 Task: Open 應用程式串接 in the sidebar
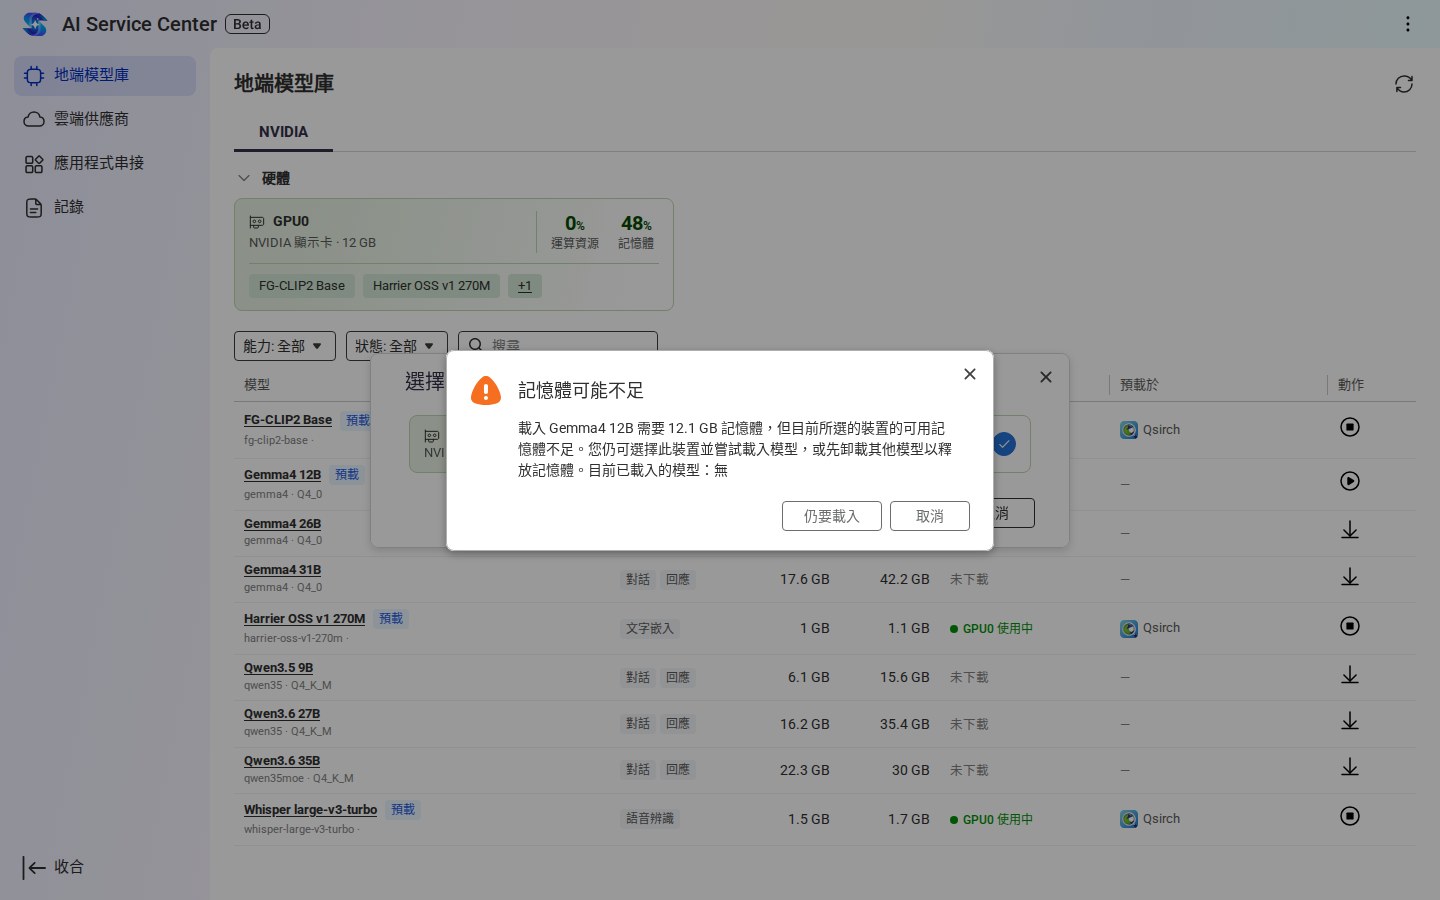[x=105, y=164]
